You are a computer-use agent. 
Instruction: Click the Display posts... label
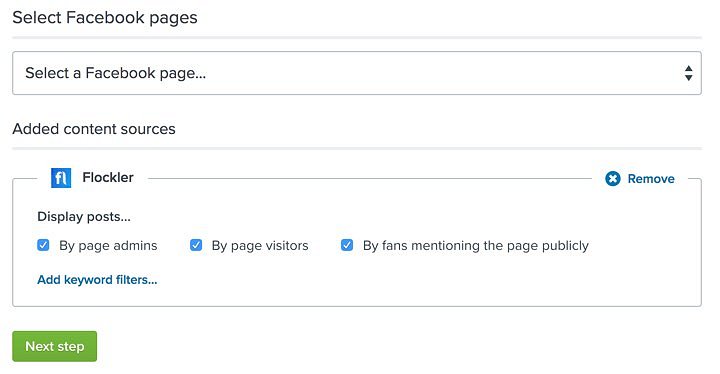pyautogui.click(x=84, y=216)
